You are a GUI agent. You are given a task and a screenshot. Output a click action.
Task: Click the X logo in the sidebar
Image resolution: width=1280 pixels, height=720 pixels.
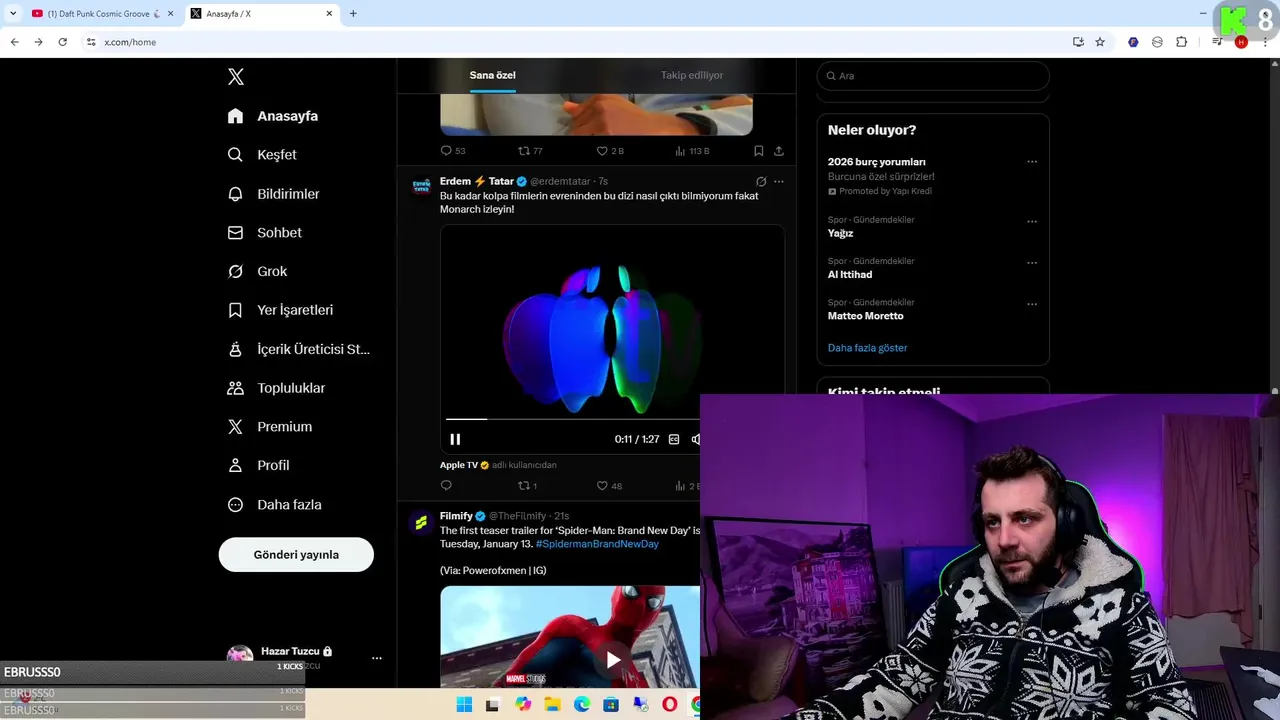(236, 77)
